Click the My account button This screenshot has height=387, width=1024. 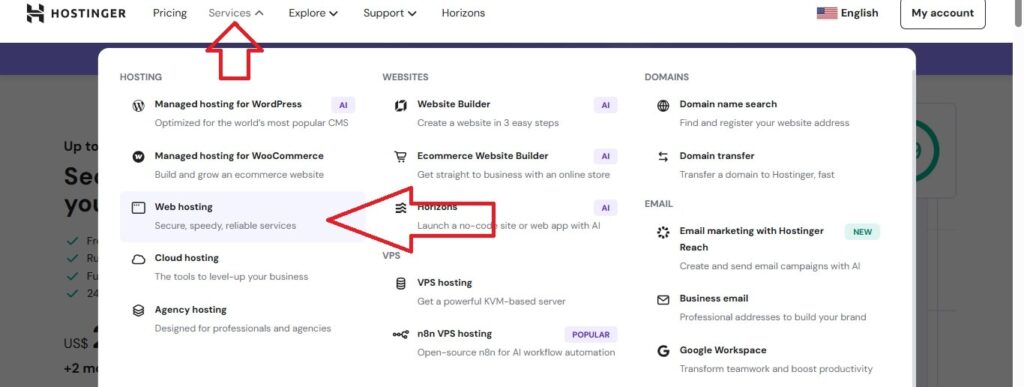click(x=942, y=14)
